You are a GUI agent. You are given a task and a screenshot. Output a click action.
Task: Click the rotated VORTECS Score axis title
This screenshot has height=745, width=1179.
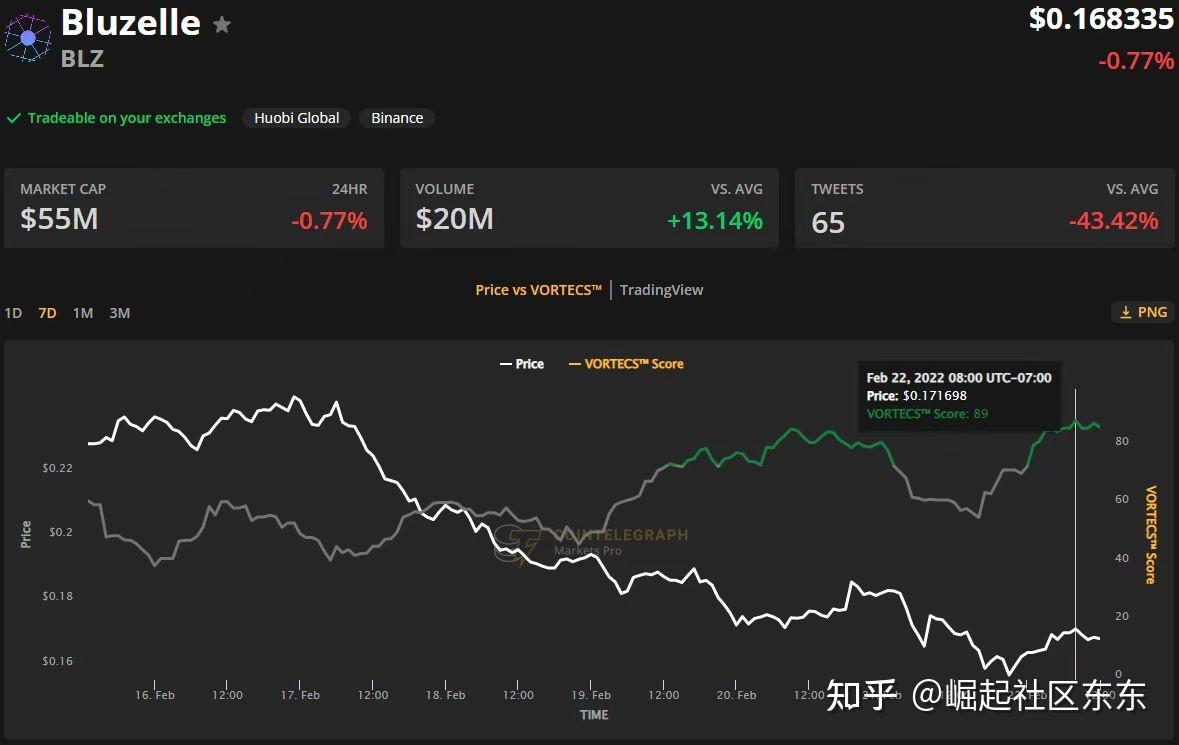pyautogui.click(x=1150, y=534)
